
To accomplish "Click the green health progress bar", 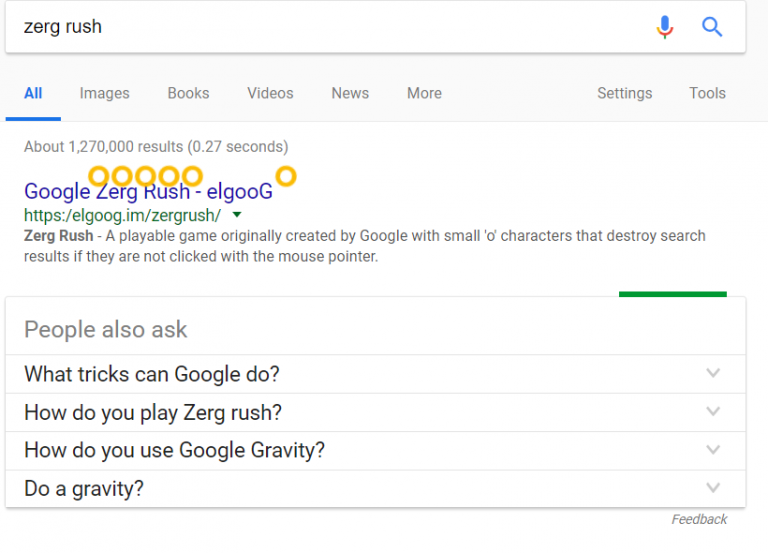I will coord(672,294).
